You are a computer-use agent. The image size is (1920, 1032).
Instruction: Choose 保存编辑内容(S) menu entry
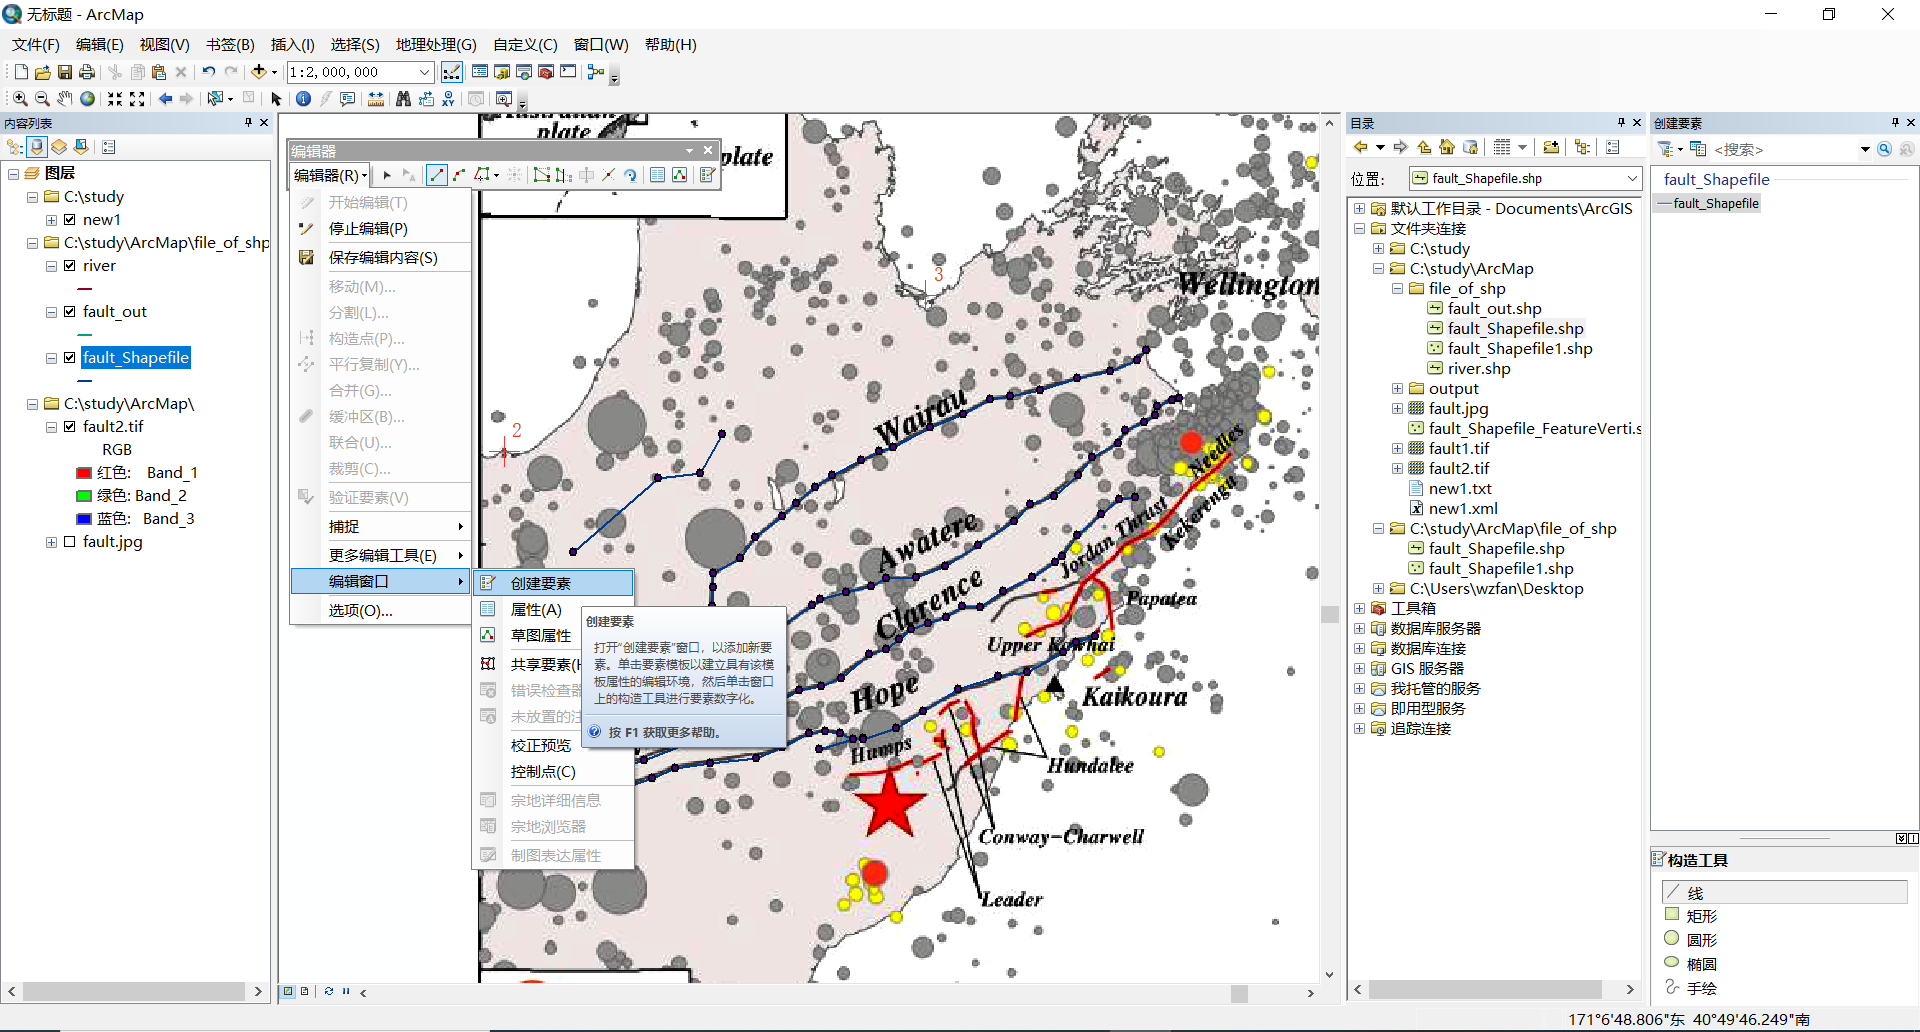coord(381,258)
